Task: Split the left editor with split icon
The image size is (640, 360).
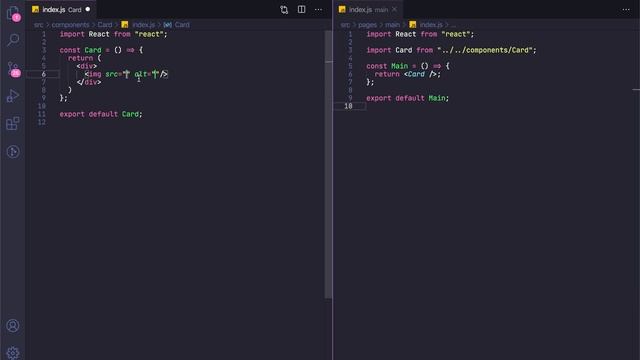Action: point(301,9)
